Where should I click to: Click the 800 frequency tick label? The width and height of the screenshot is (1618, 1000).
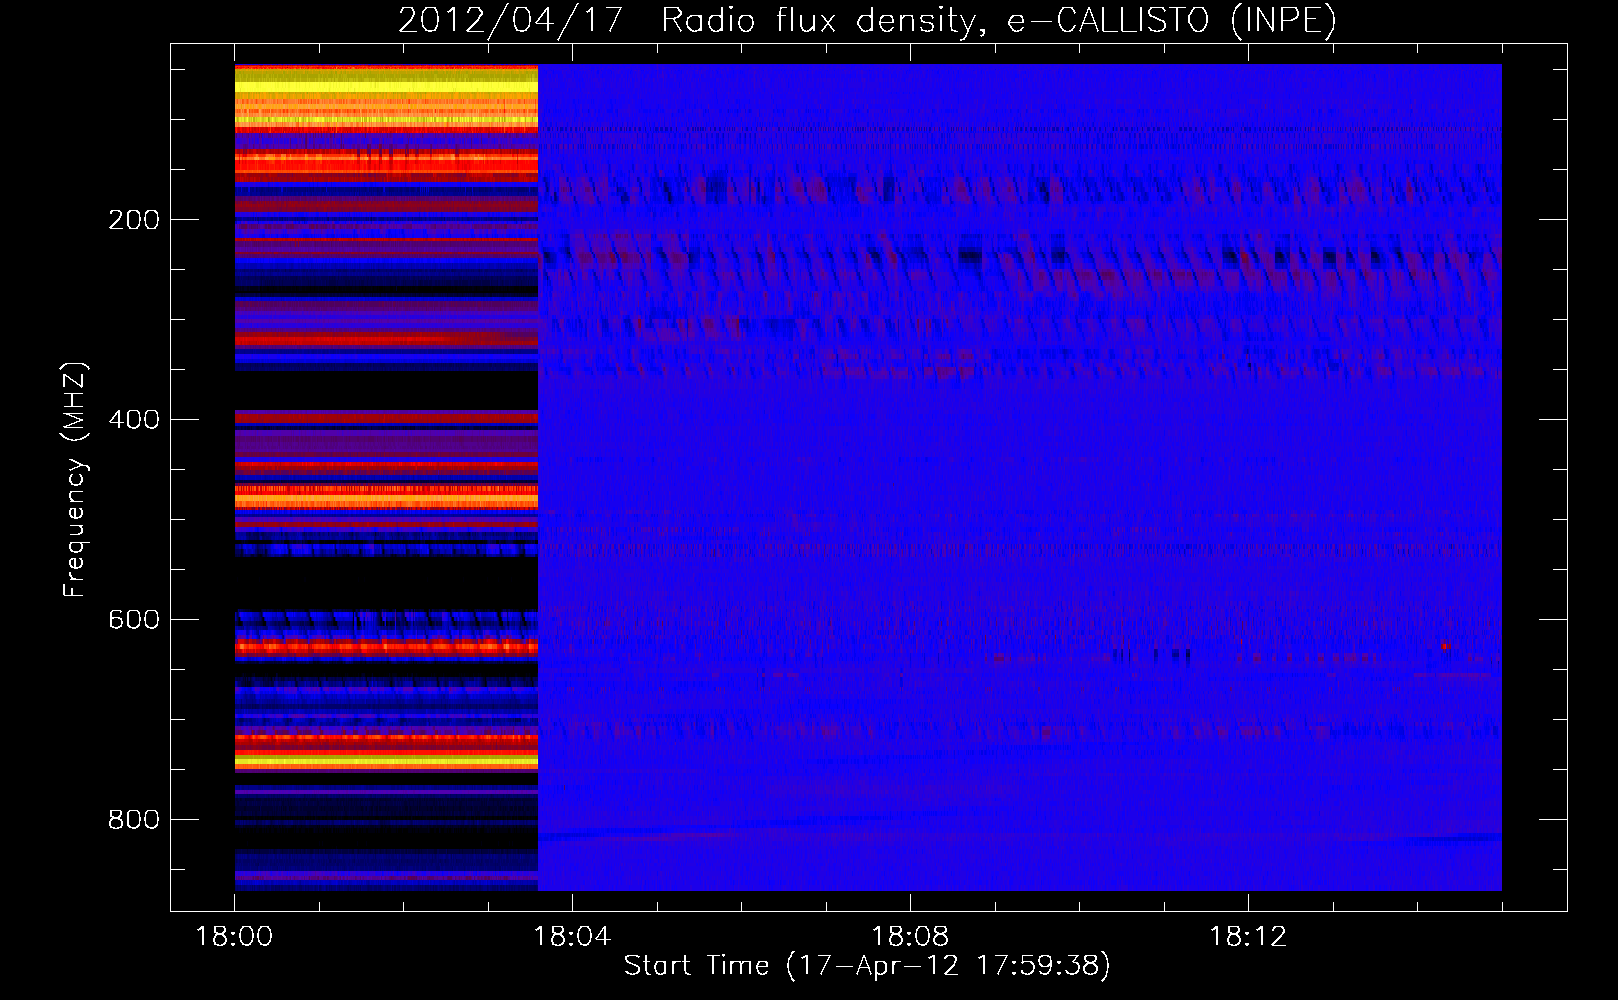(134, 820)
